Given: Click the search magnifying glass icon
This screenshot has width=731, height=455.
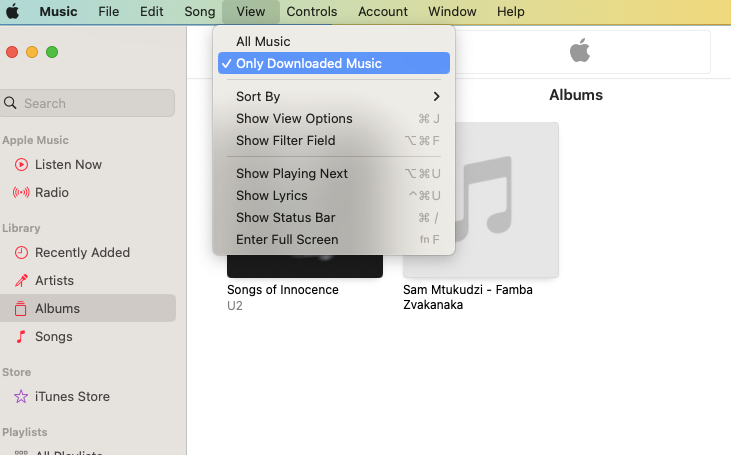Looking at the screenshot, I should [10, 103].
